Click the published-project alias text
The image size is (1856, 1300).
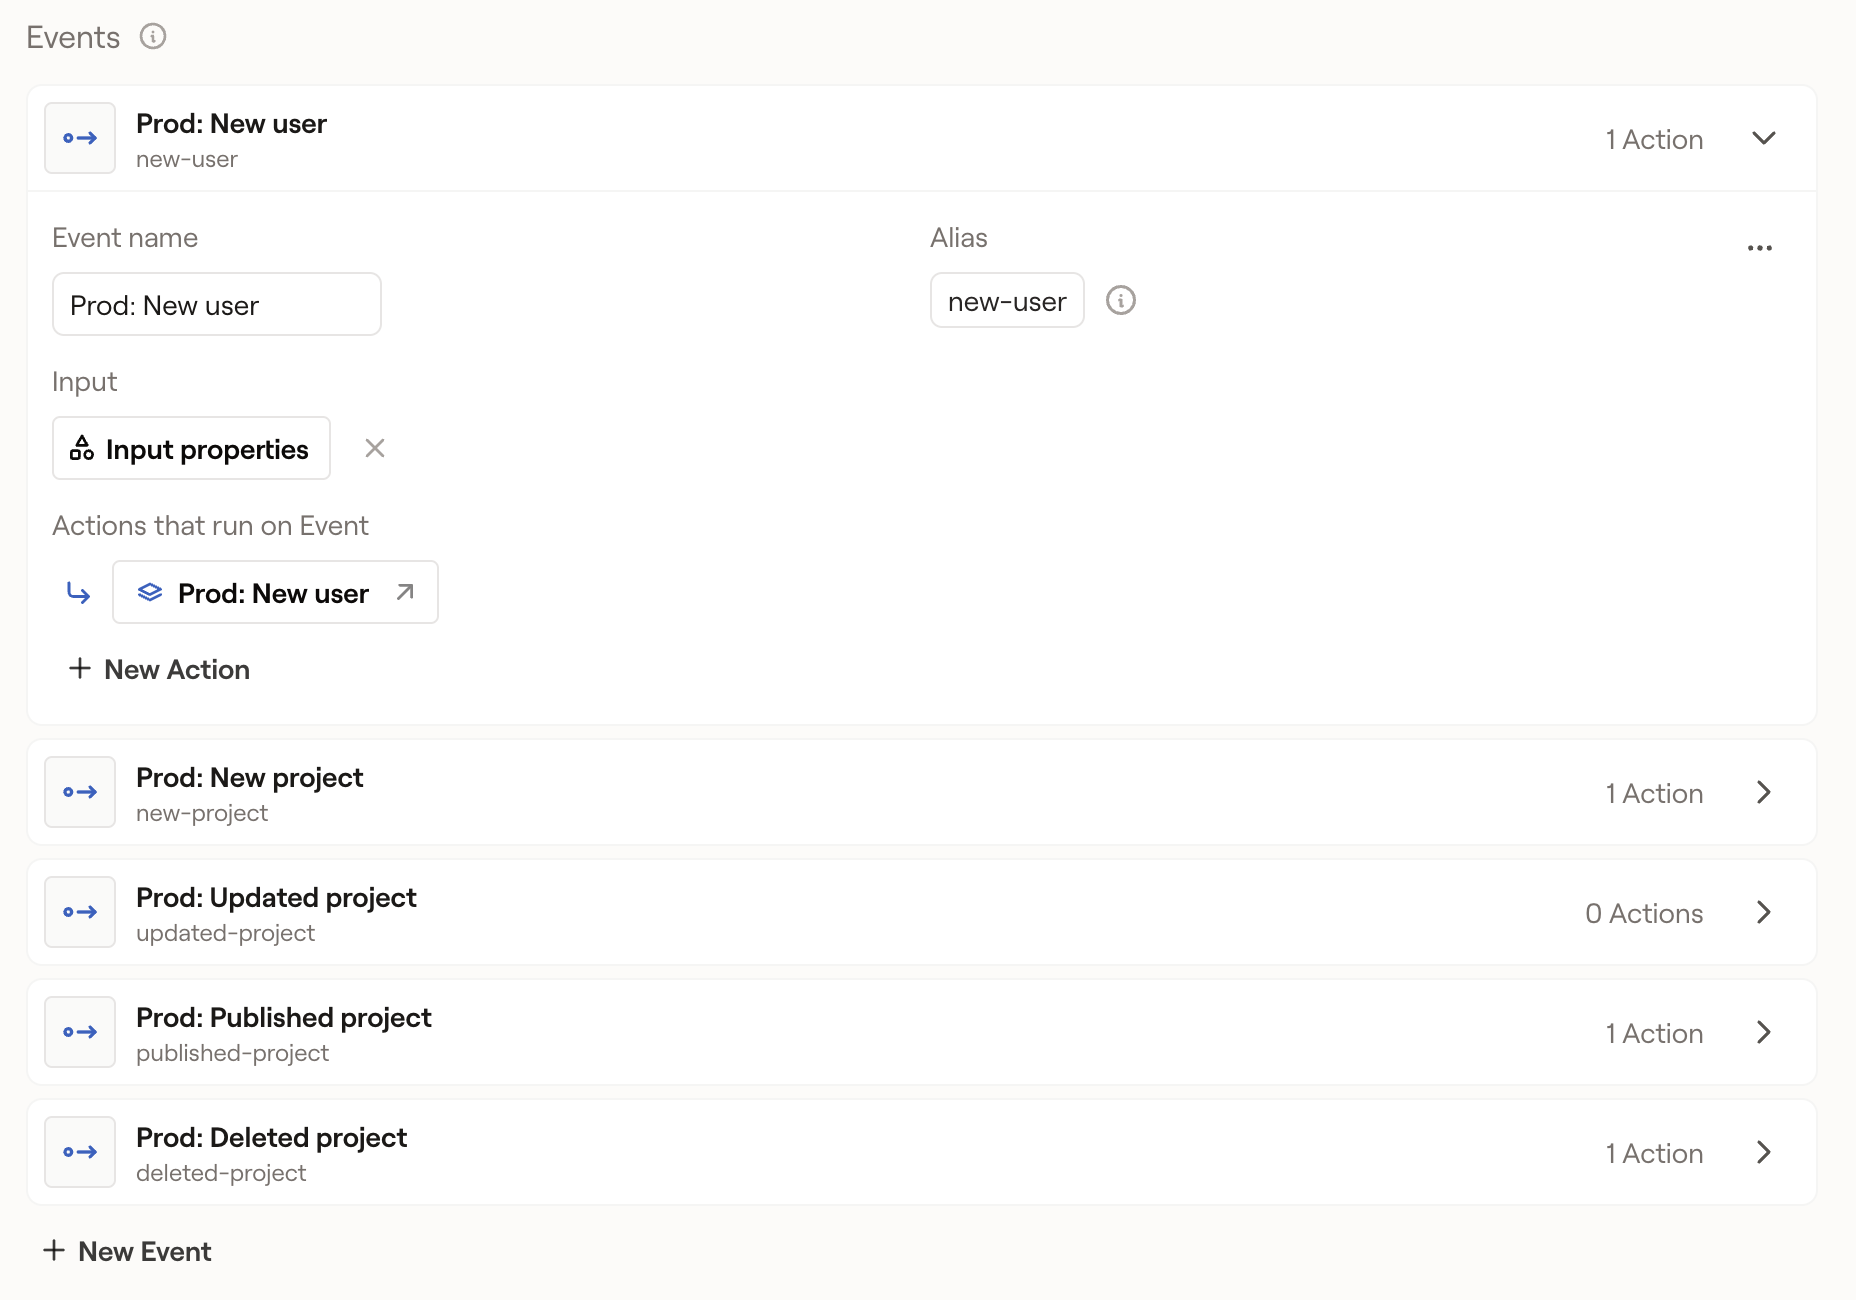coord(232,1053)
